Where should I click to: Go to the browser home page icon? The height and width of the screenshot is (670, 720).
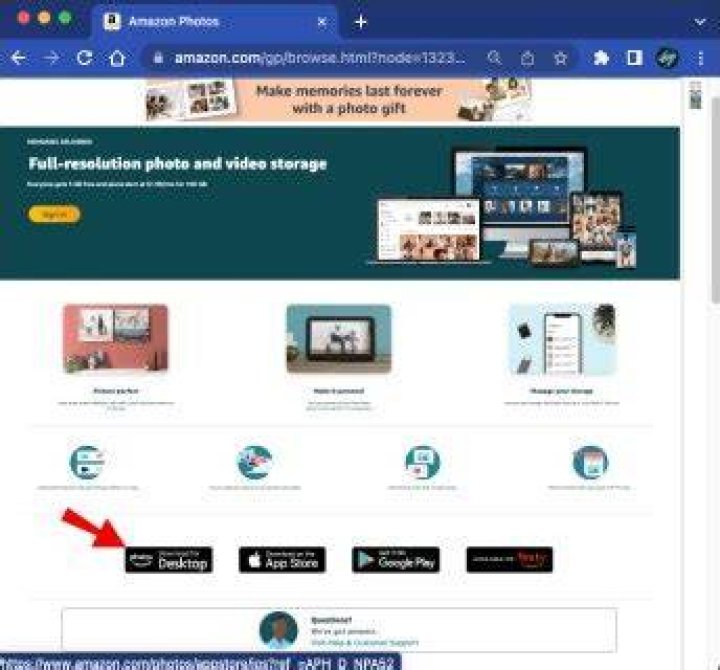(x=117, y=58)
